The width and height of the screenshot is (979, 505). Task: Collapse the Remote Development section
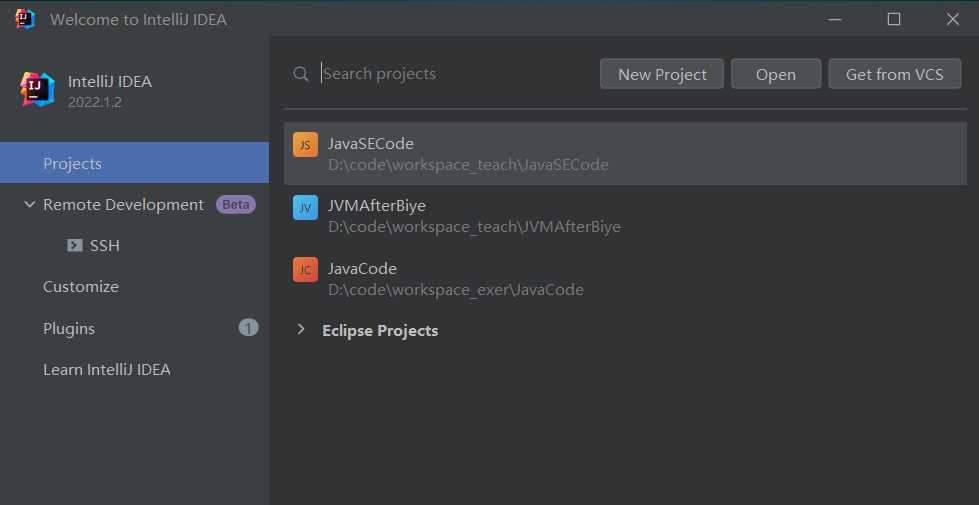coord(28,205)
